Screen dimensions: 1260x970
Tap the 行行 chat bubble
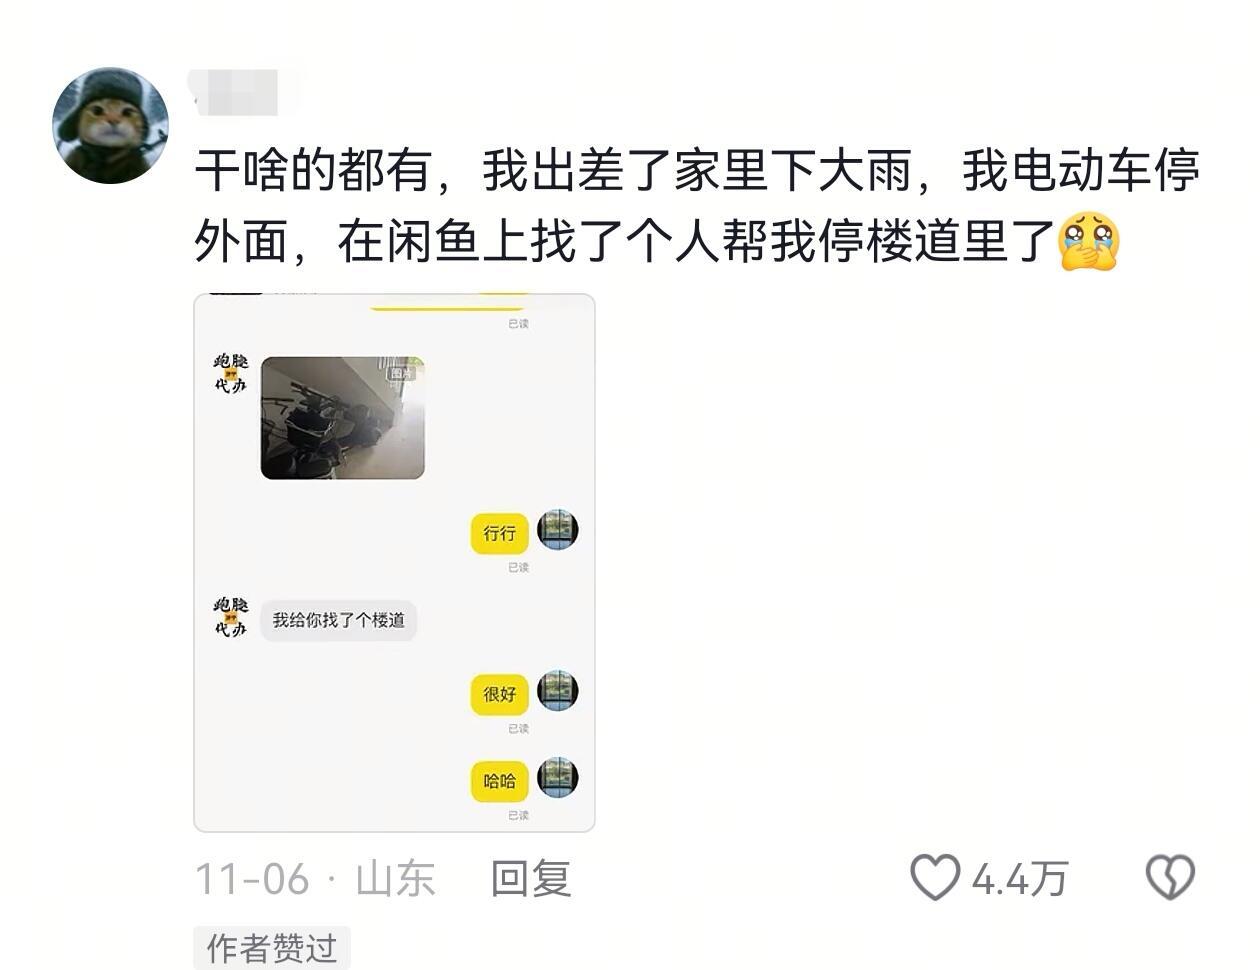click(x=500, y=534)
